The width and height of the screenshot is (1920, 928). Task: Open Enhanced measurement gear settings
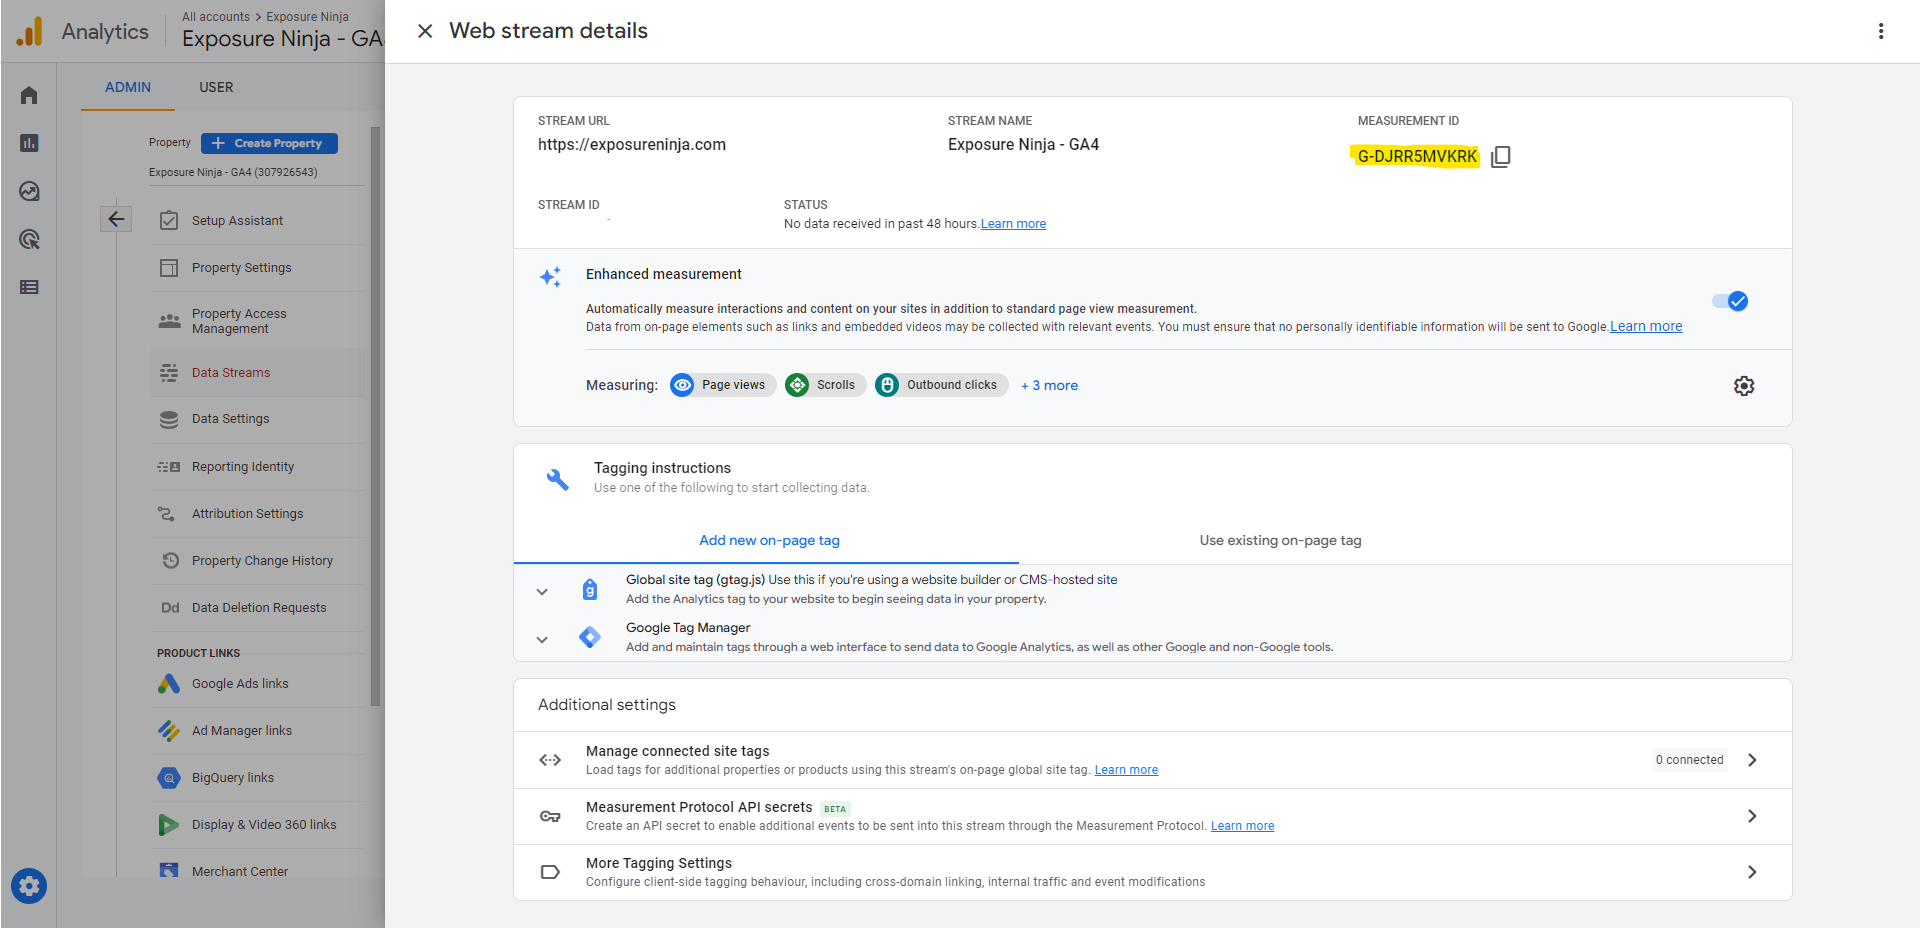[x=1744, y=385]
